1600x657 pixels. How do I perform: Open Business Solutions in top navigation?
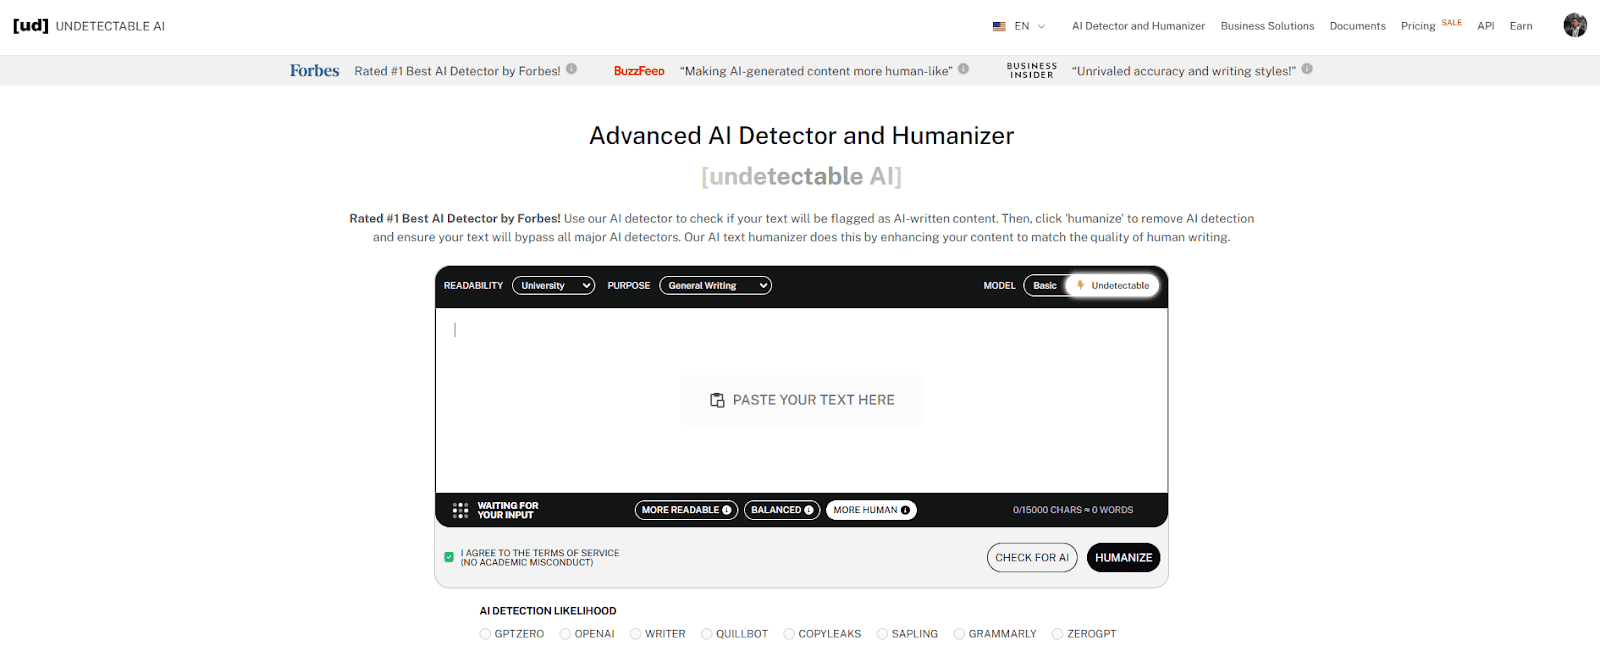click(x=1267, y=26)
